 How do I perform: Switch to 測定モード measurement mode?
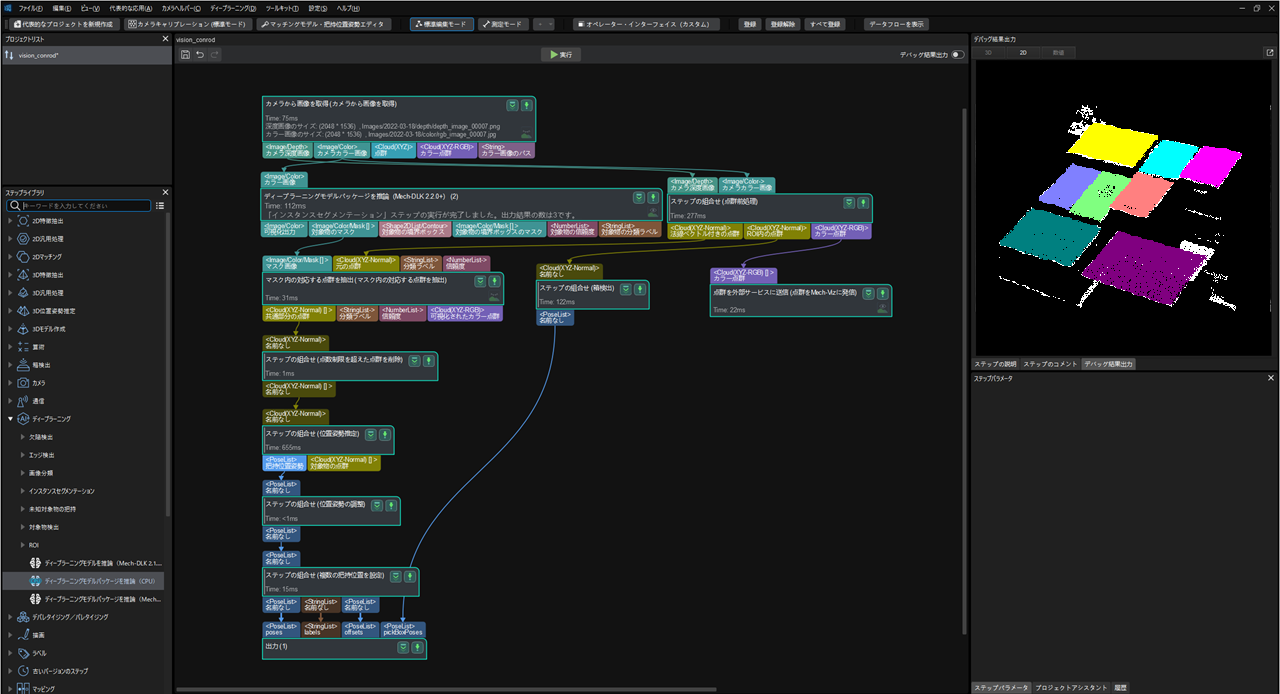(501, 23)
